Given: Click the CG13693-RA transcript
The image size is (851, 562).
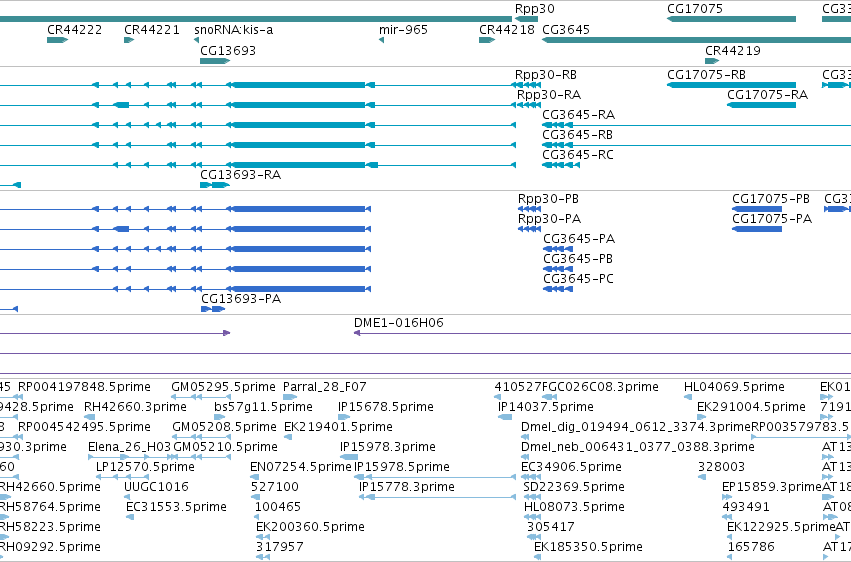Looking at the screenshot, I should tap(215, 185).
